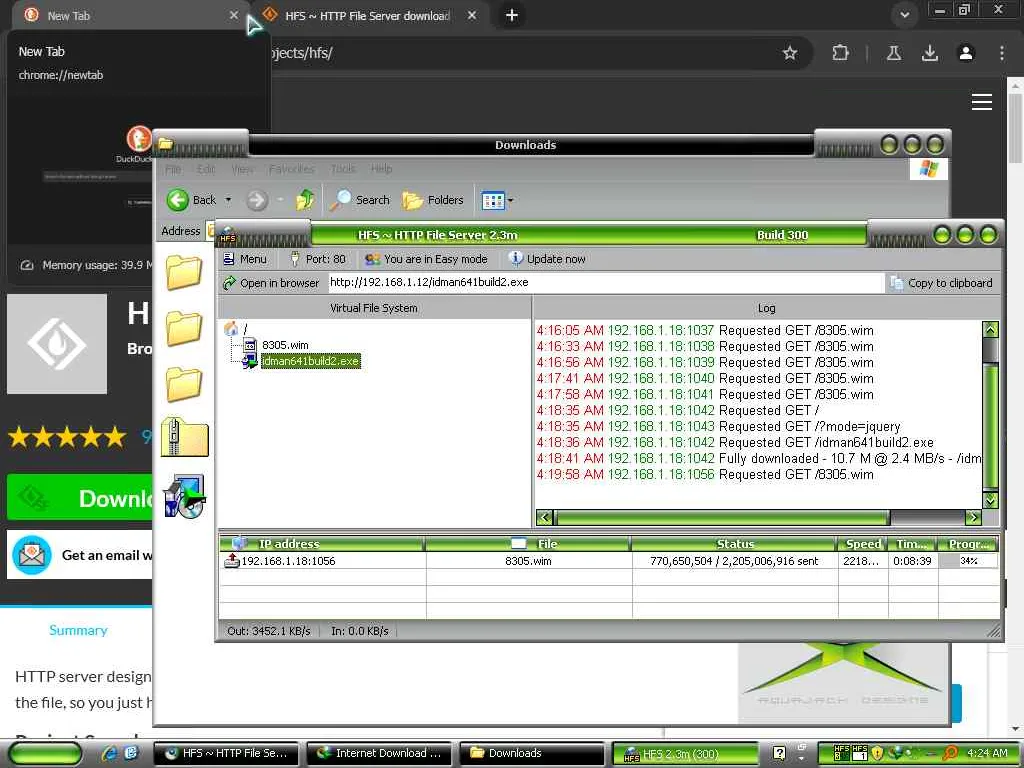Toggle Folders pane in Downloads toolbar

point(432,200)
